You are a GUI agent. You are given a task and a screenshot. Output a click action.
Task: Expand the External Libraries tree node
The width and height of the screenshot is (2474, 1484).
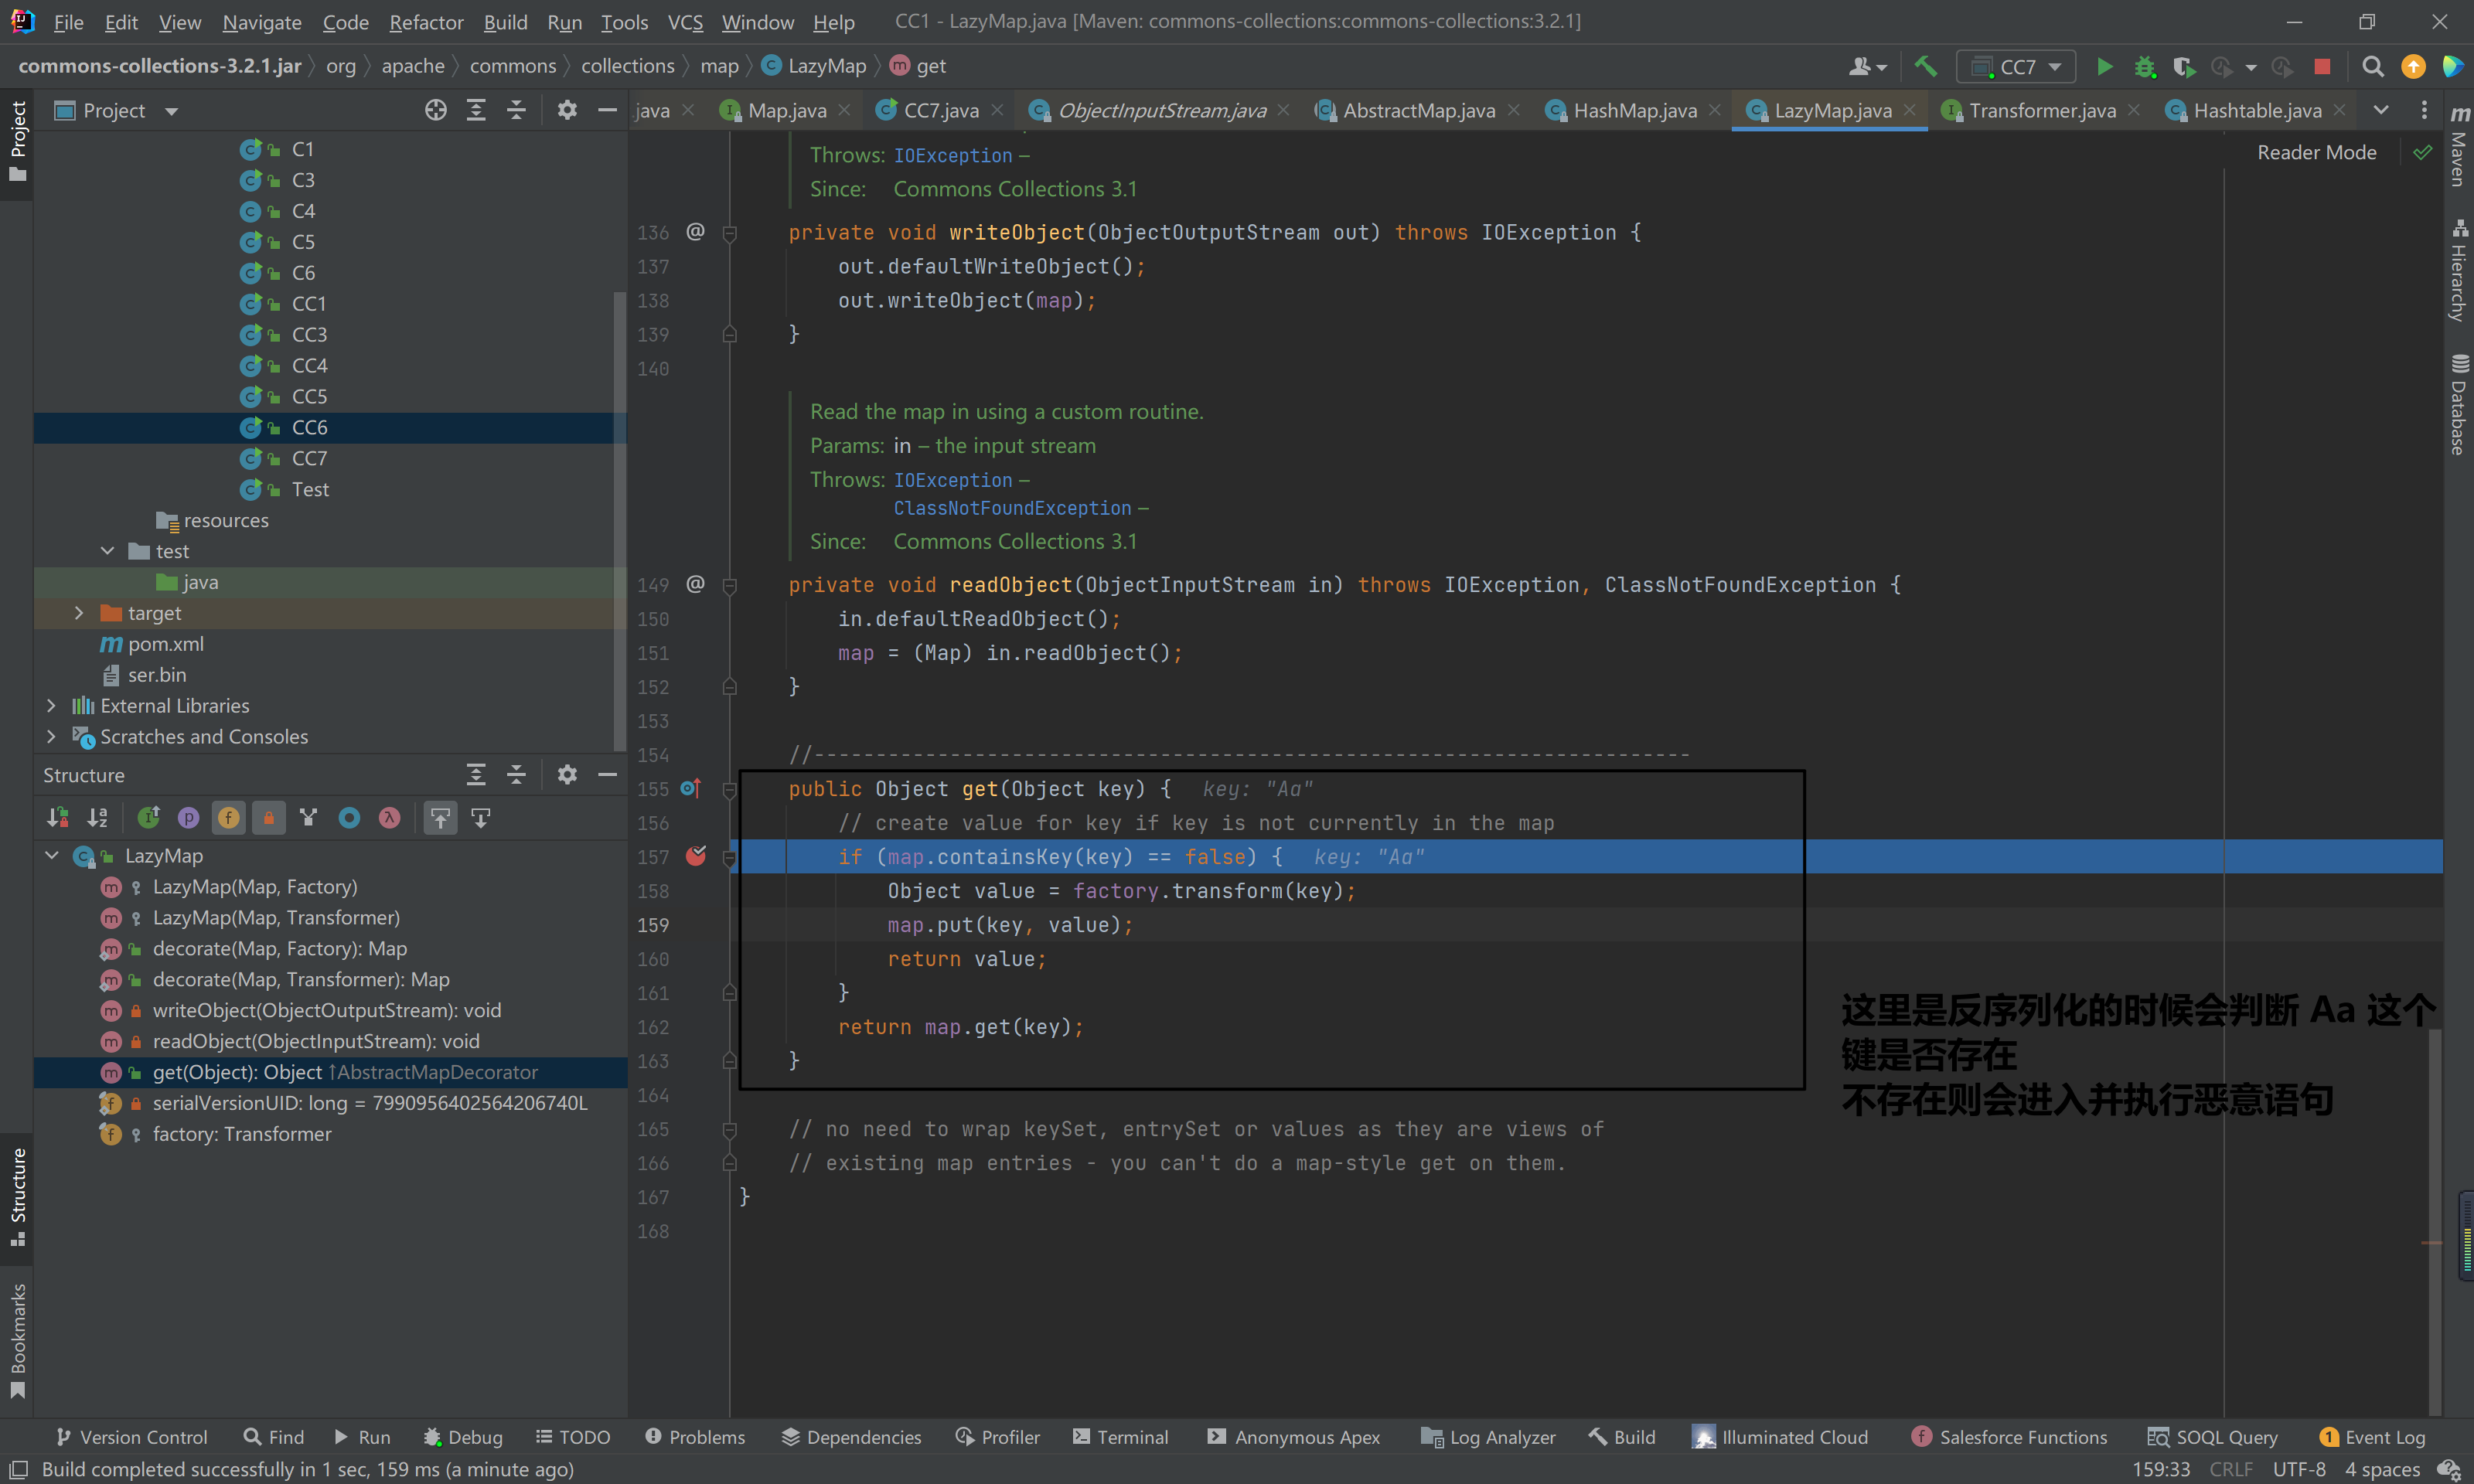[51, 706]
